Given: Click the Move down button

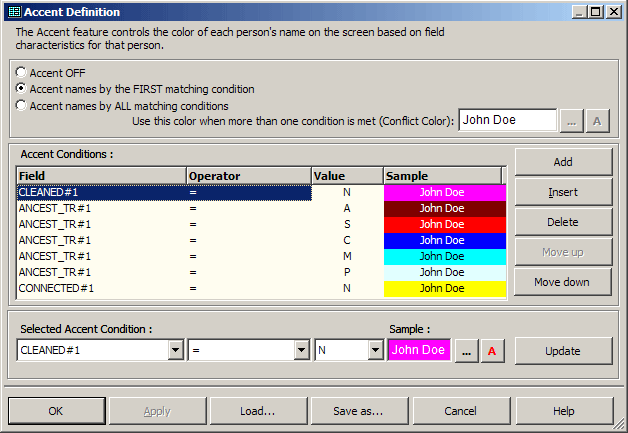Looking at the screenshot, I should pos(563,282).
